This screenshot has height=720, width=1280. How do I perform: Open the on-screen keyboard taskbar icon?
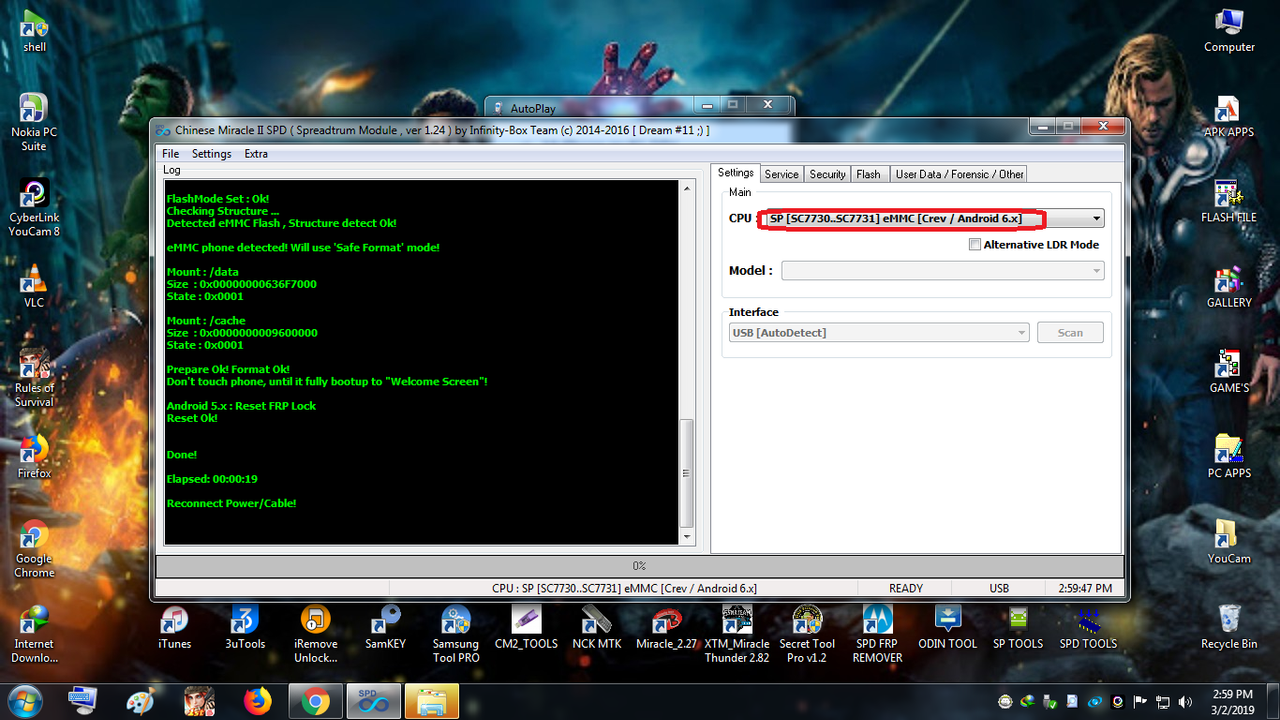coord(82,702)
